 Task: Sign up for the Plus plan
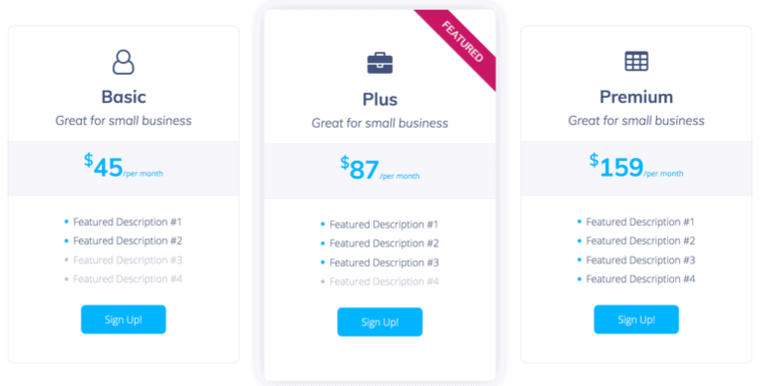tap(380, 322)
